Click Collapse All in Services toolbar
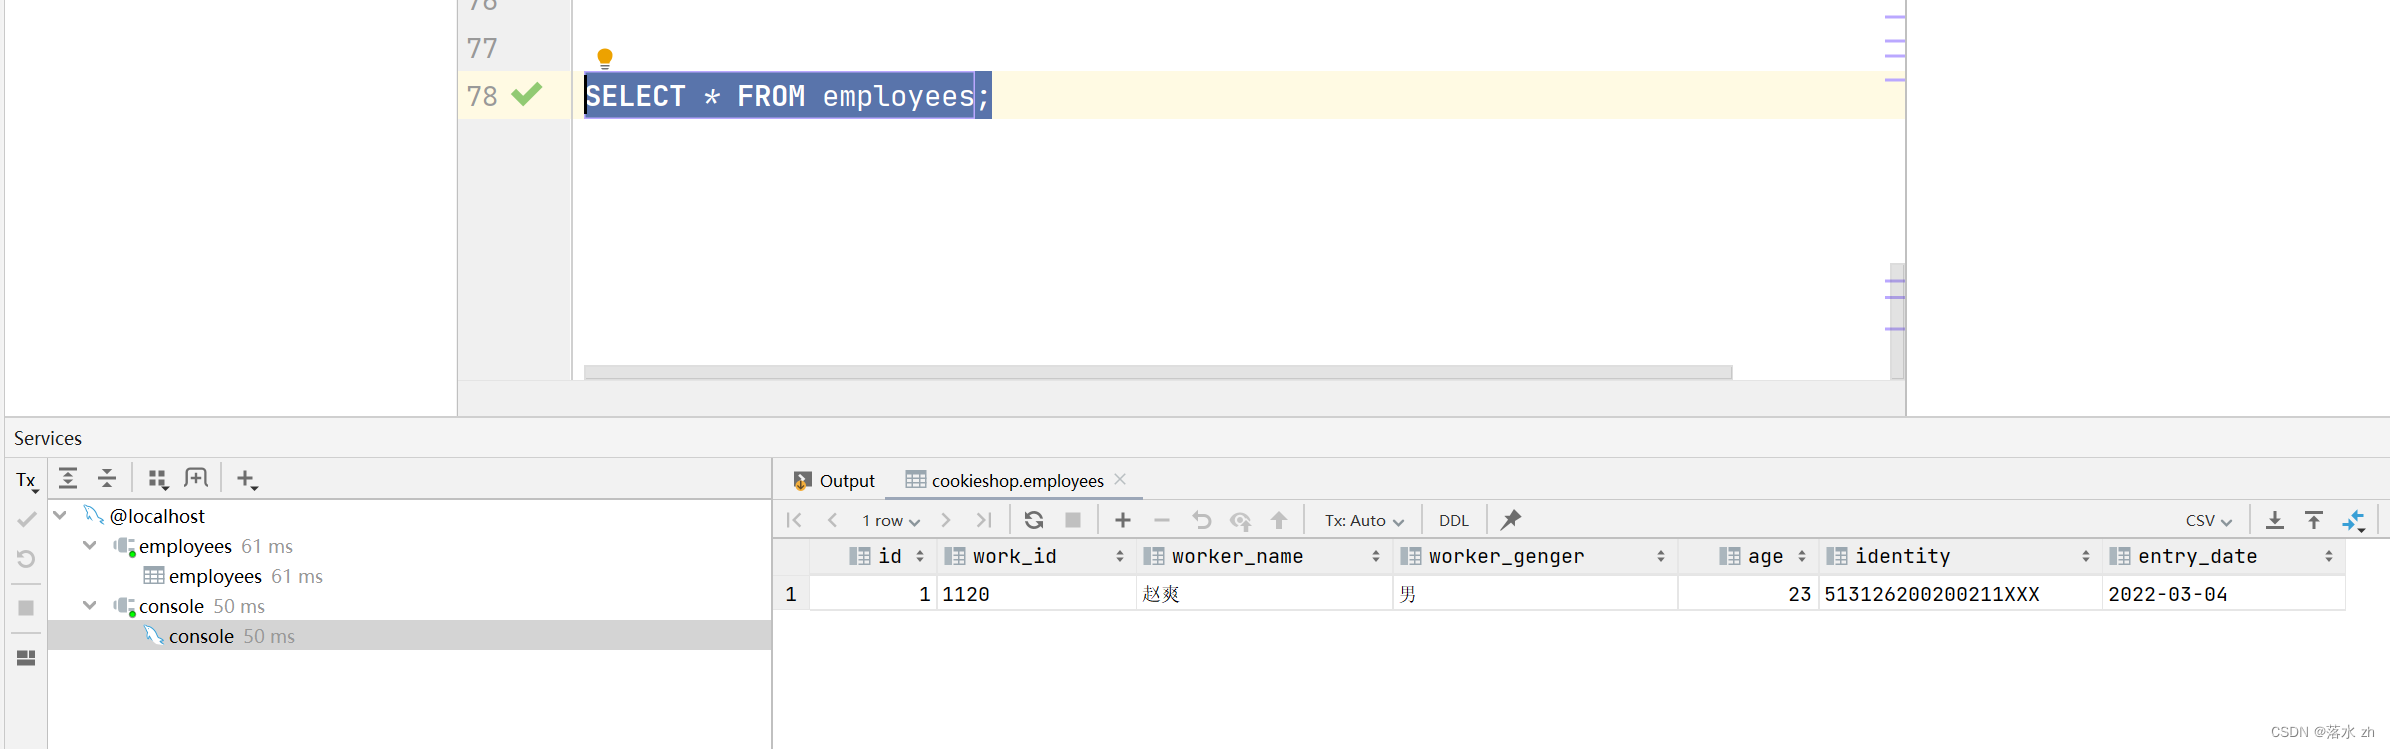The image size is (2390, 749). (107, 478)
